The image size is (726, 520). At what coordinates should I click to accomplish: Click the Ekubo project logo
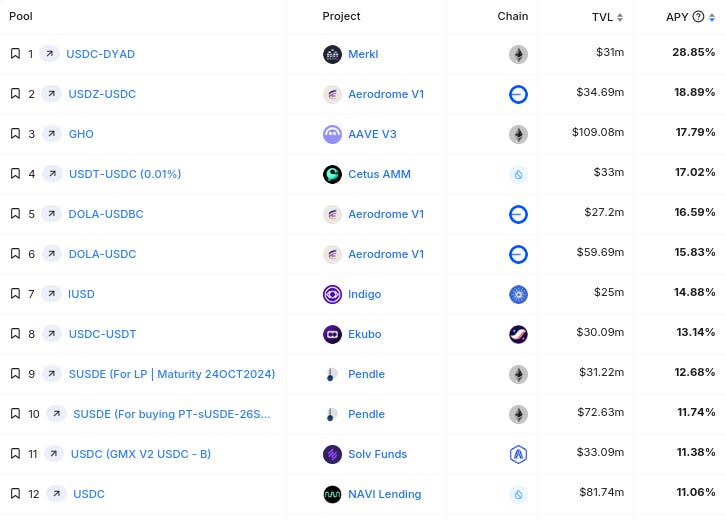coord(332,334)
